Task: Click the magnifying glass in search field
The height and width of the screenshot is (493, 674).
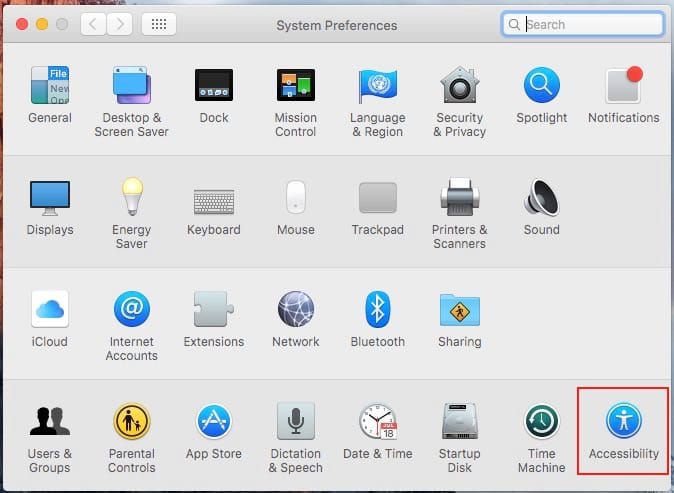Action: pyautogui.click(x=514, y=24)
